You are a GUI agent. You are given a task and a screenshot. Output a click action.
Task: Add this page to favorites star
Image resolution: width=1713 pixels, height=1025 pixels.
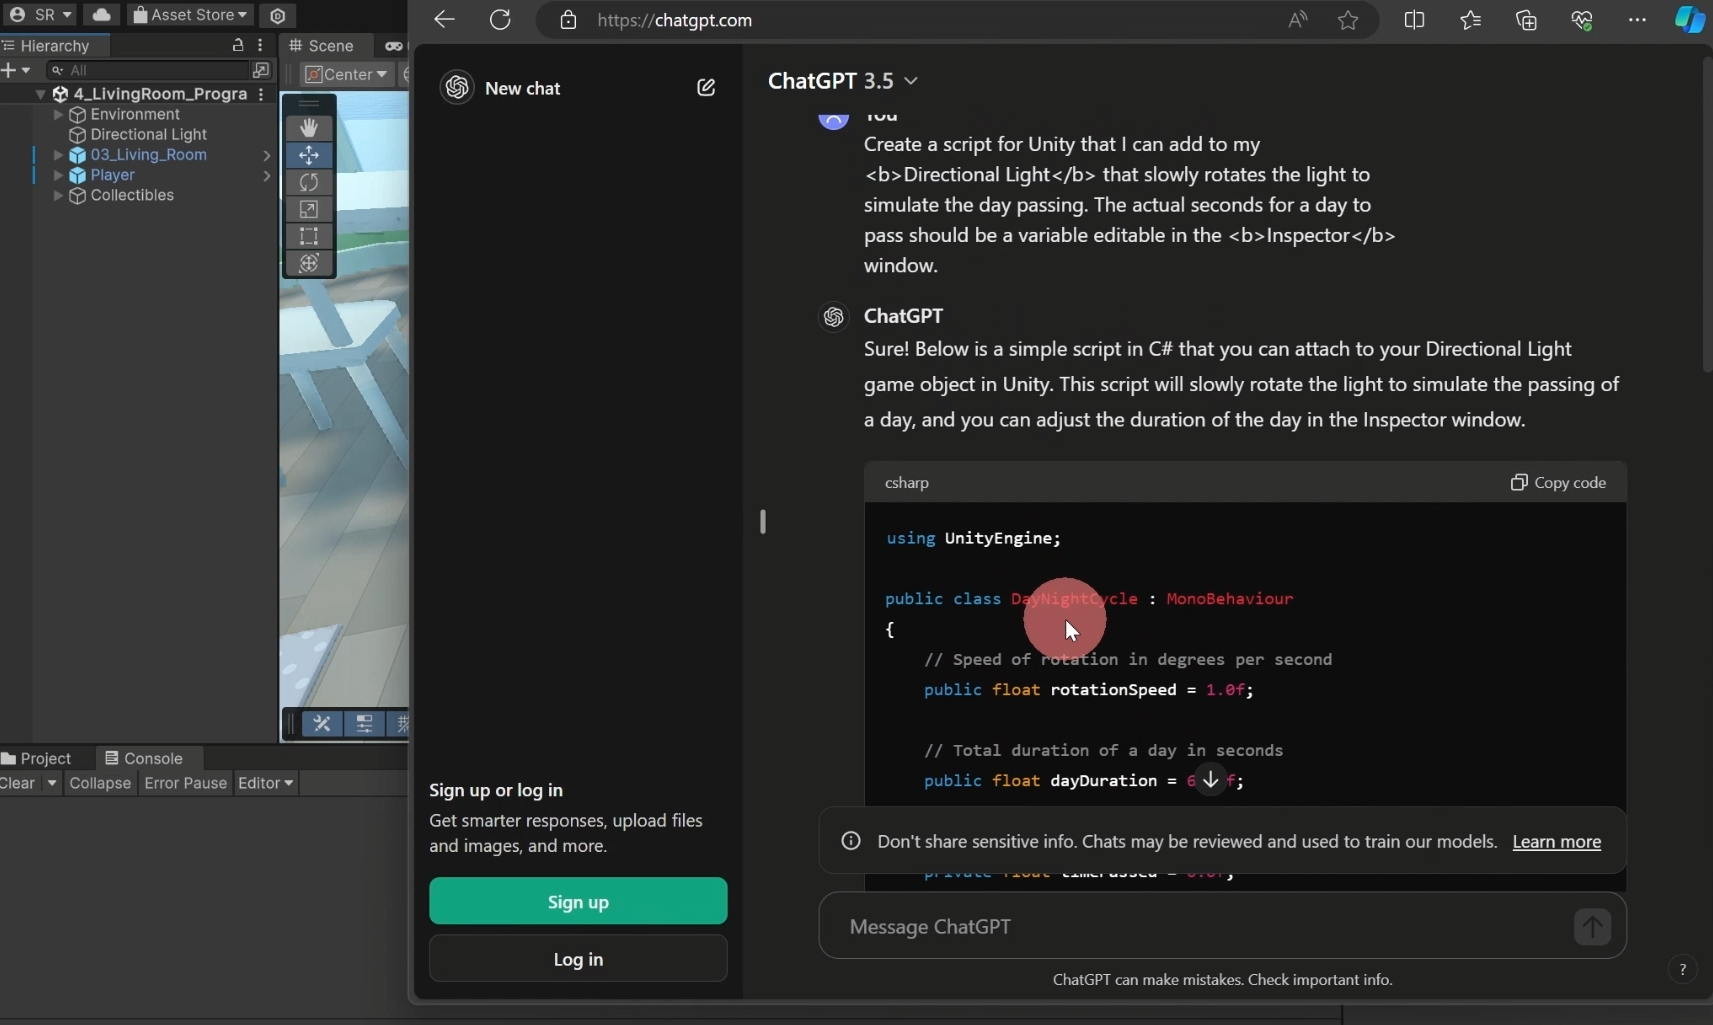click(1348, 20)
